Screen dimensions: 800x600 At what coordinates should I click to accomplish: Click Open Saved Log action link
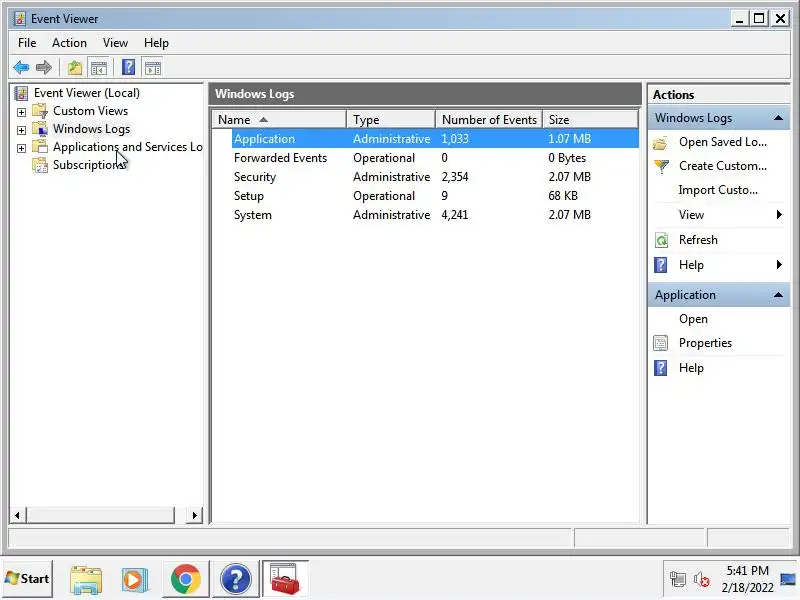click(722, 142)
